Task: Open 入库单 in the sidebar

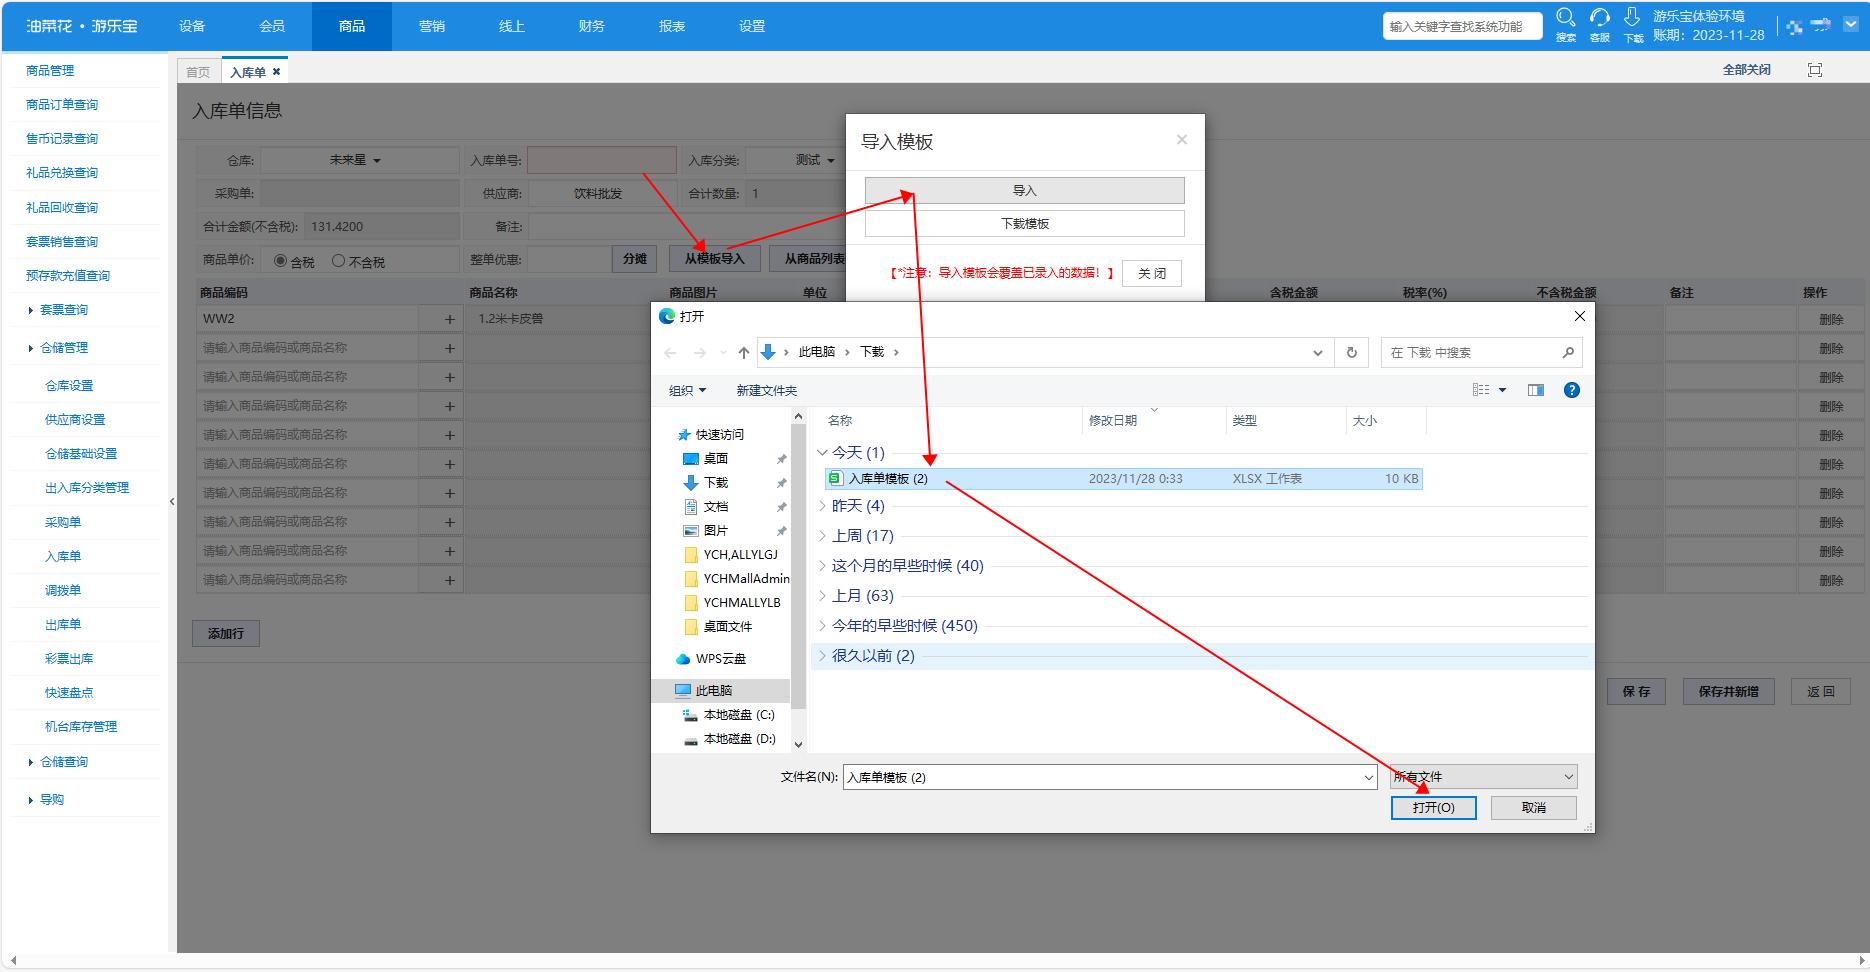Action: [x=63, y=556]
